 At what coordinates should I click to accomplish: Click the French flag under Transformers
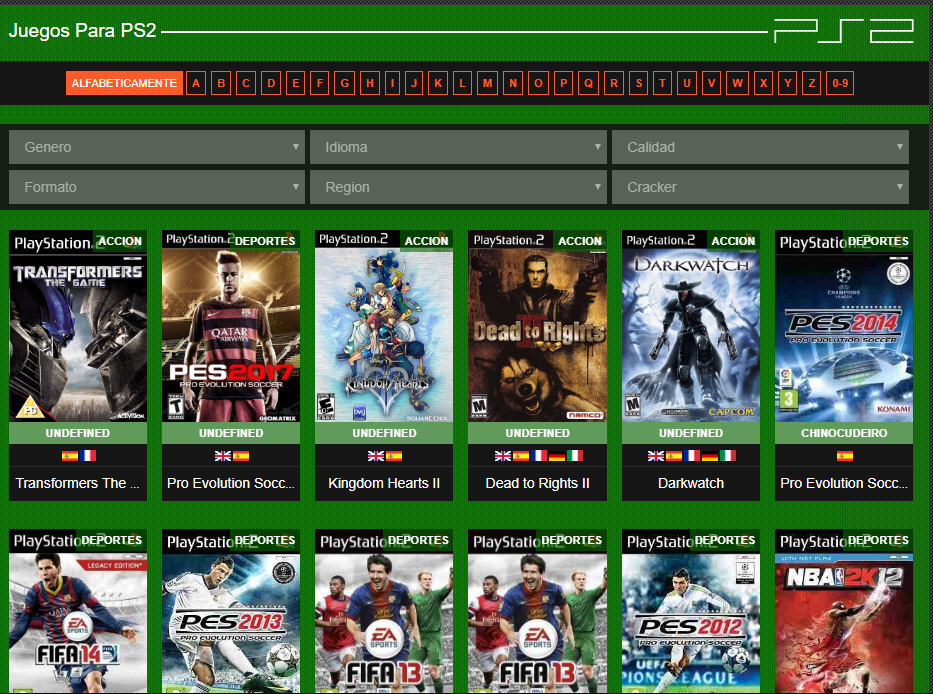click(88, 456)
